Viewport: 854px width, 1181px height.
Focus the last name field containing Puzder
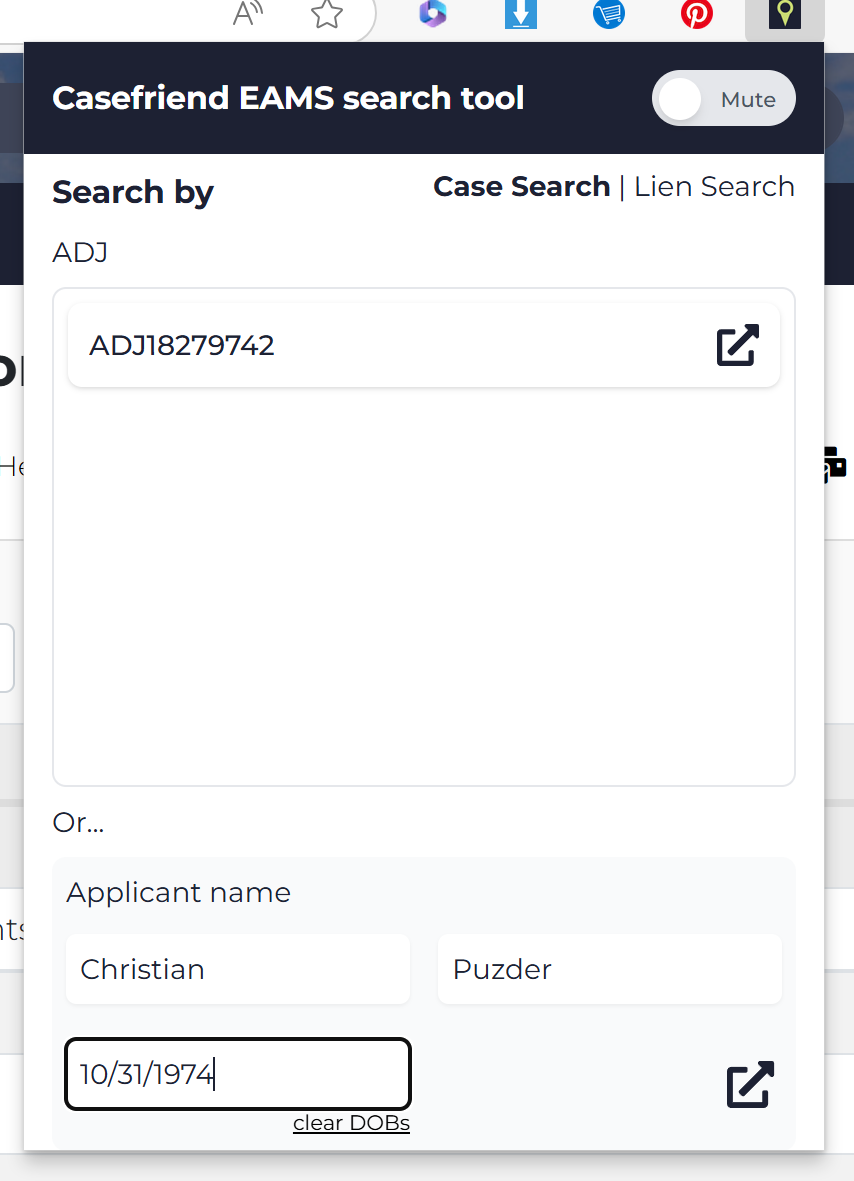pos(609,969)
